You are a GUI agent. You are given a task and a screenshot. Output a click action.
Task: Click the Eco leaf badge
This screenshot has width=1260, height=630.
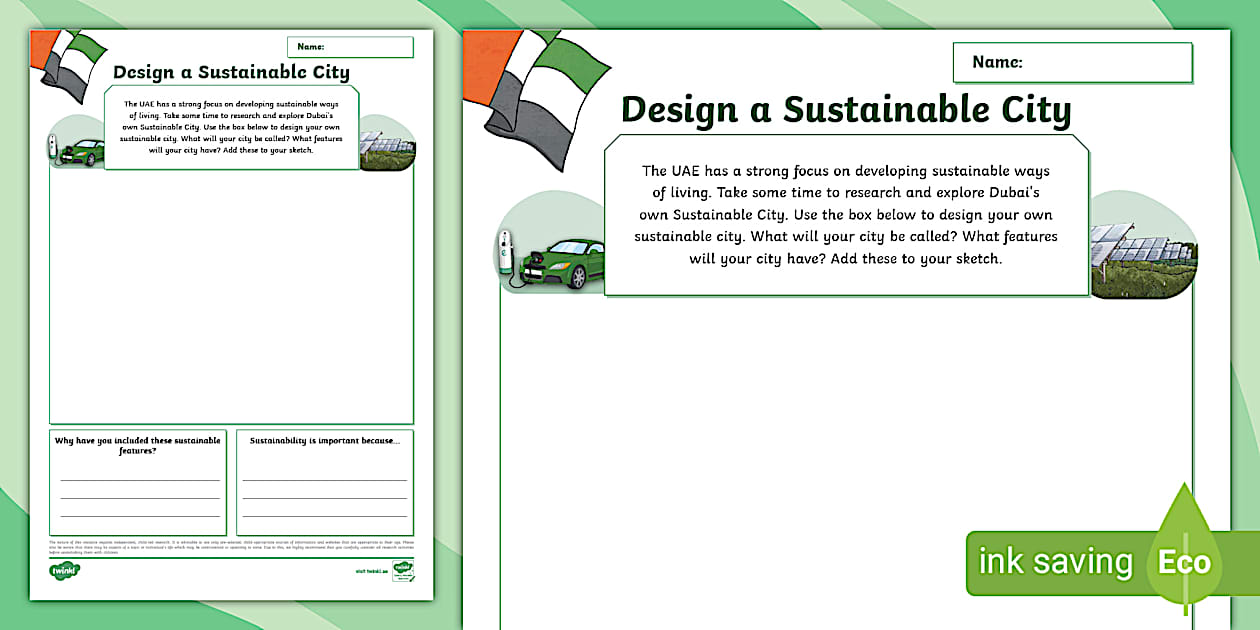tap(1183, 560)
